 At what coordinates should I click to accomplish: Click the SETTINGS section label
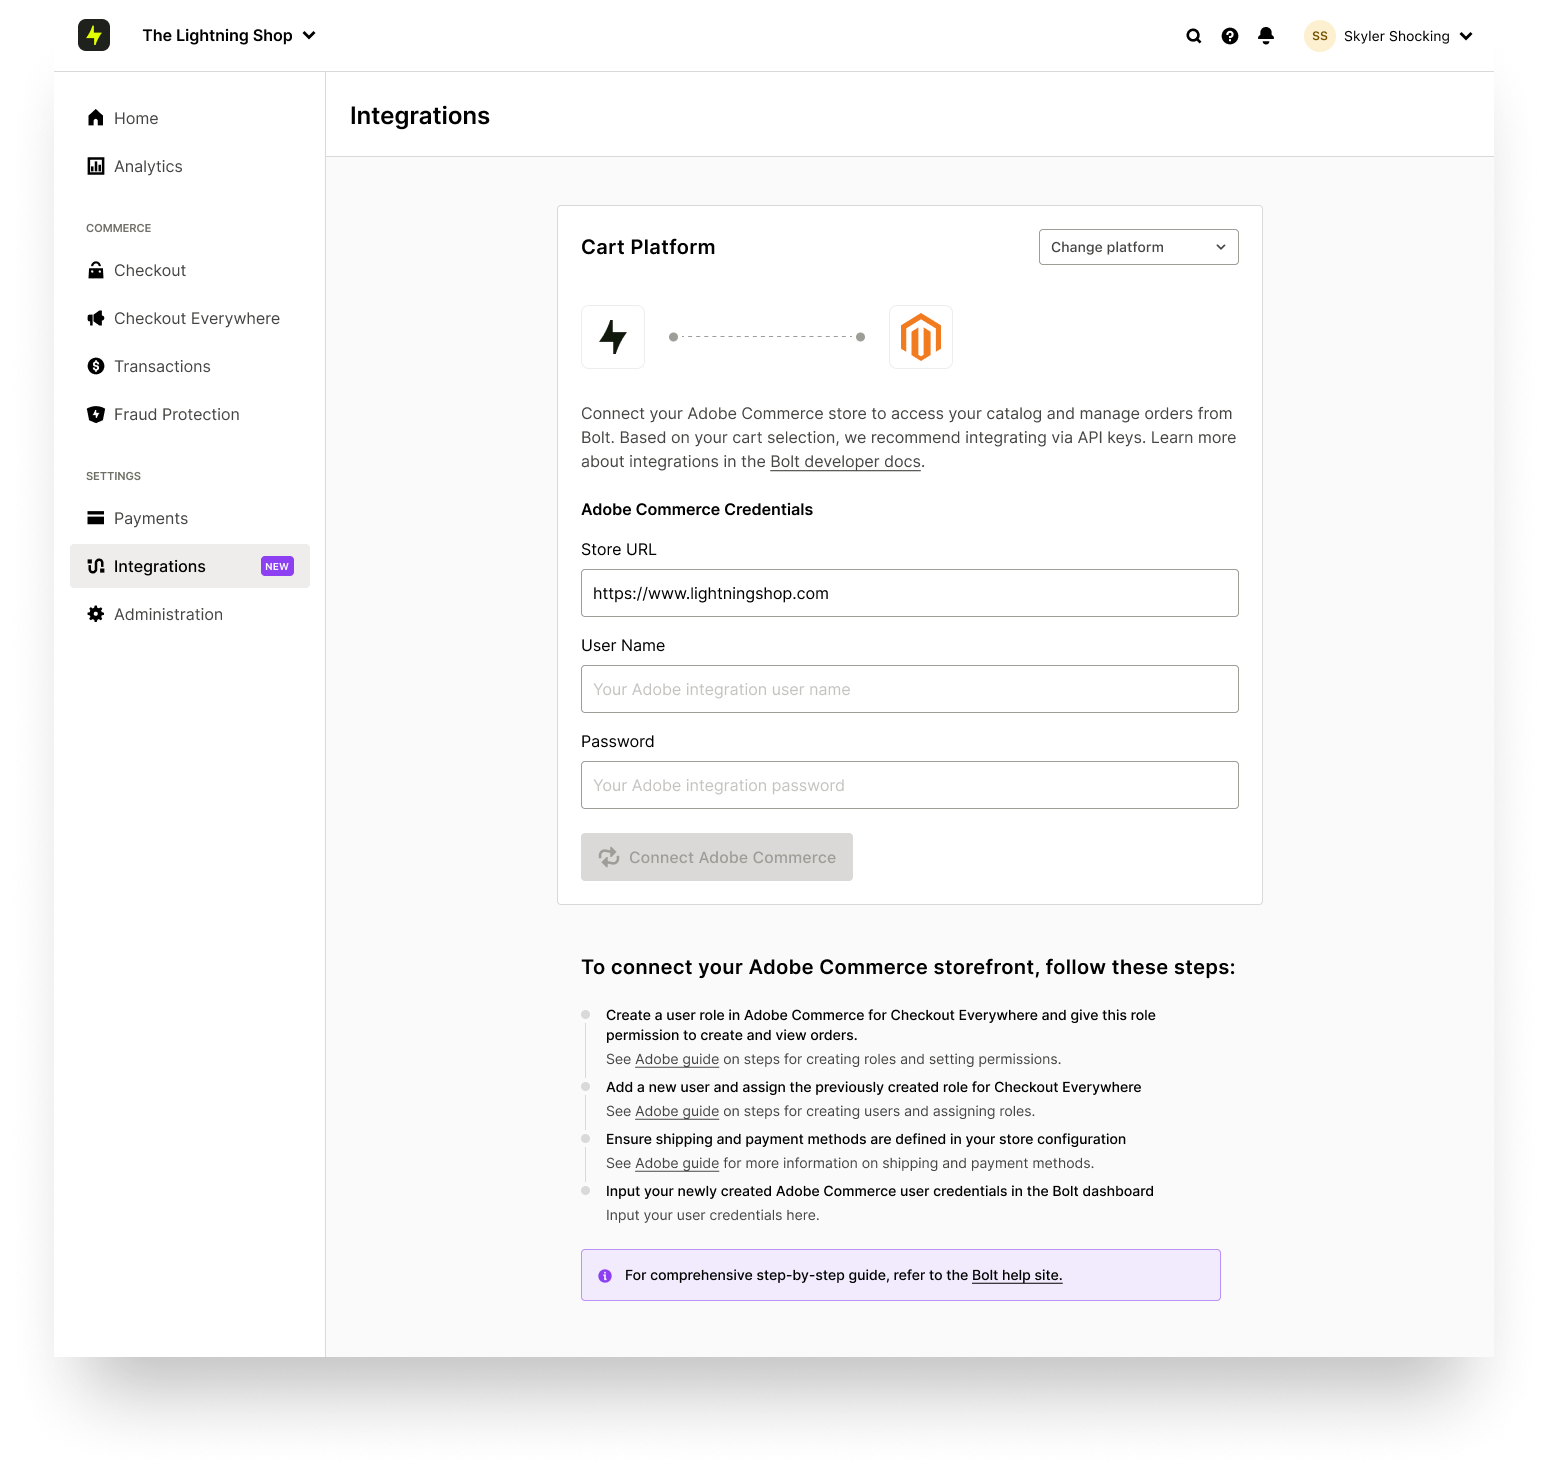(x=114, y=476)
